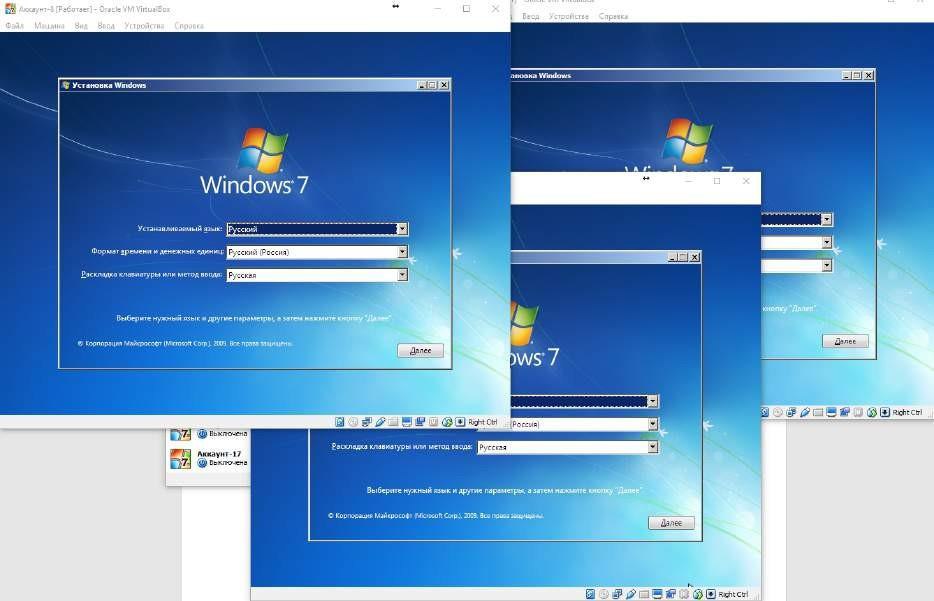Minimize setup dialog in right VM window
This screenshot has height=601, width=934.
(x=846, y=76)
